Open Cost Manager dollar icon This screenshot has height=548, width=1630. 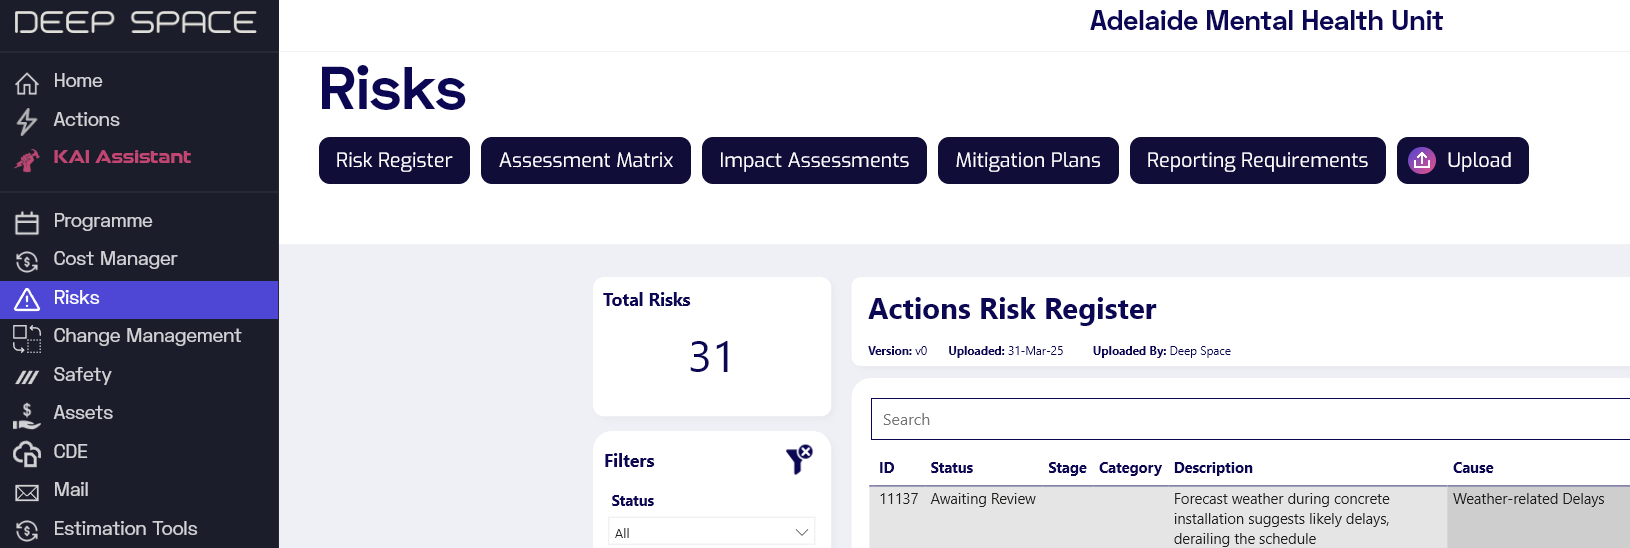click(27, 260)
